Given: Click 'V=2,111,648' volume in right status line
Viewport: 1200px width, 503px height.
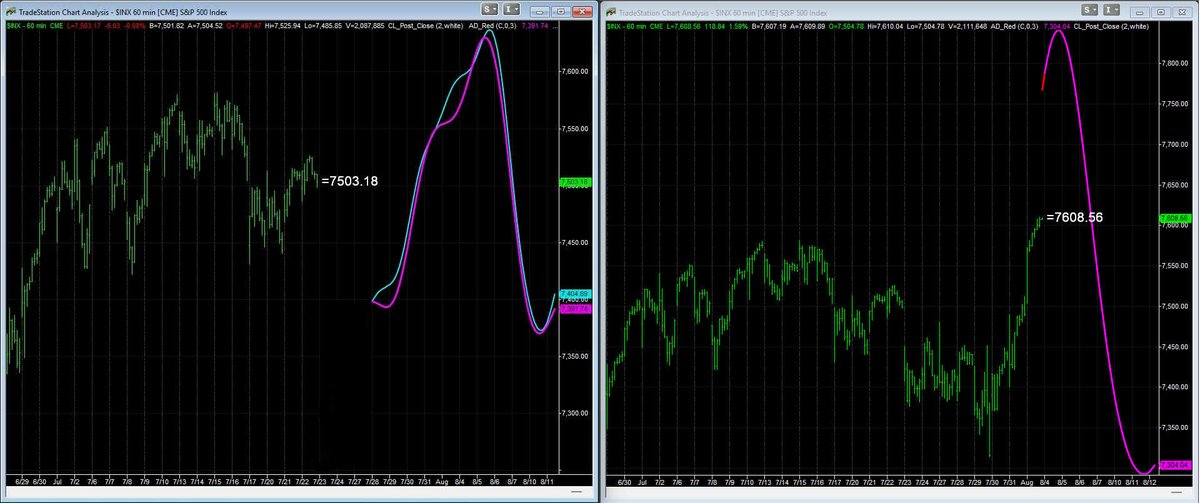Looking at the screenshot, I should tap(968, 25).
